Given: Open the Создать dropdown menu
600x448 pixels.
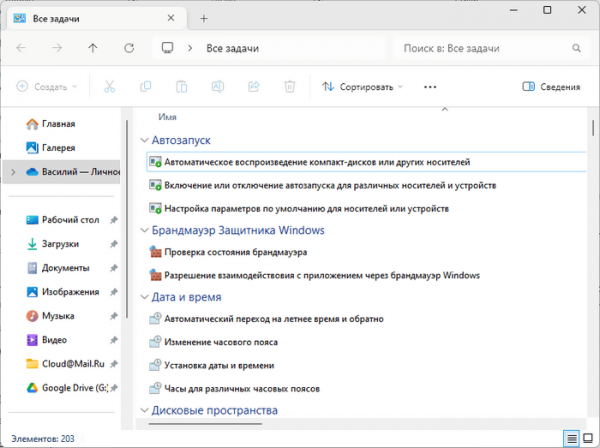Looking at the screenshot, I should click(46, 87).
